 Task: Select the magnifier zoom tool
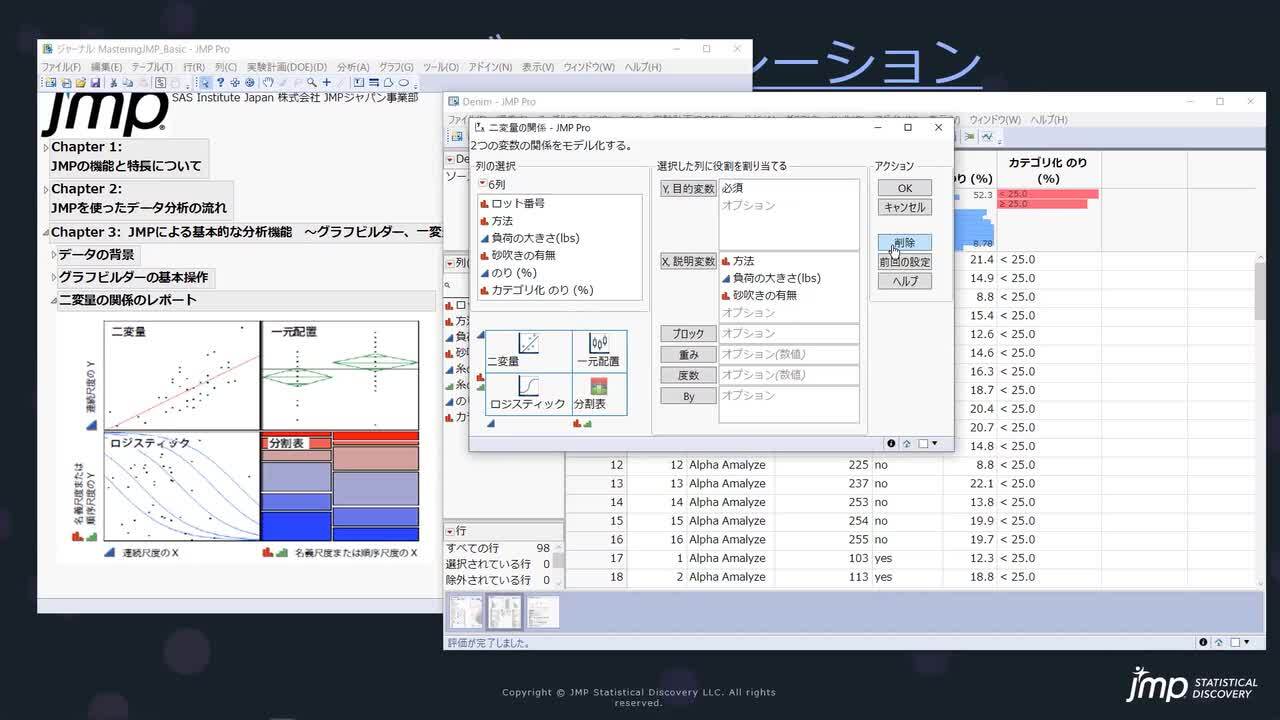312,83
